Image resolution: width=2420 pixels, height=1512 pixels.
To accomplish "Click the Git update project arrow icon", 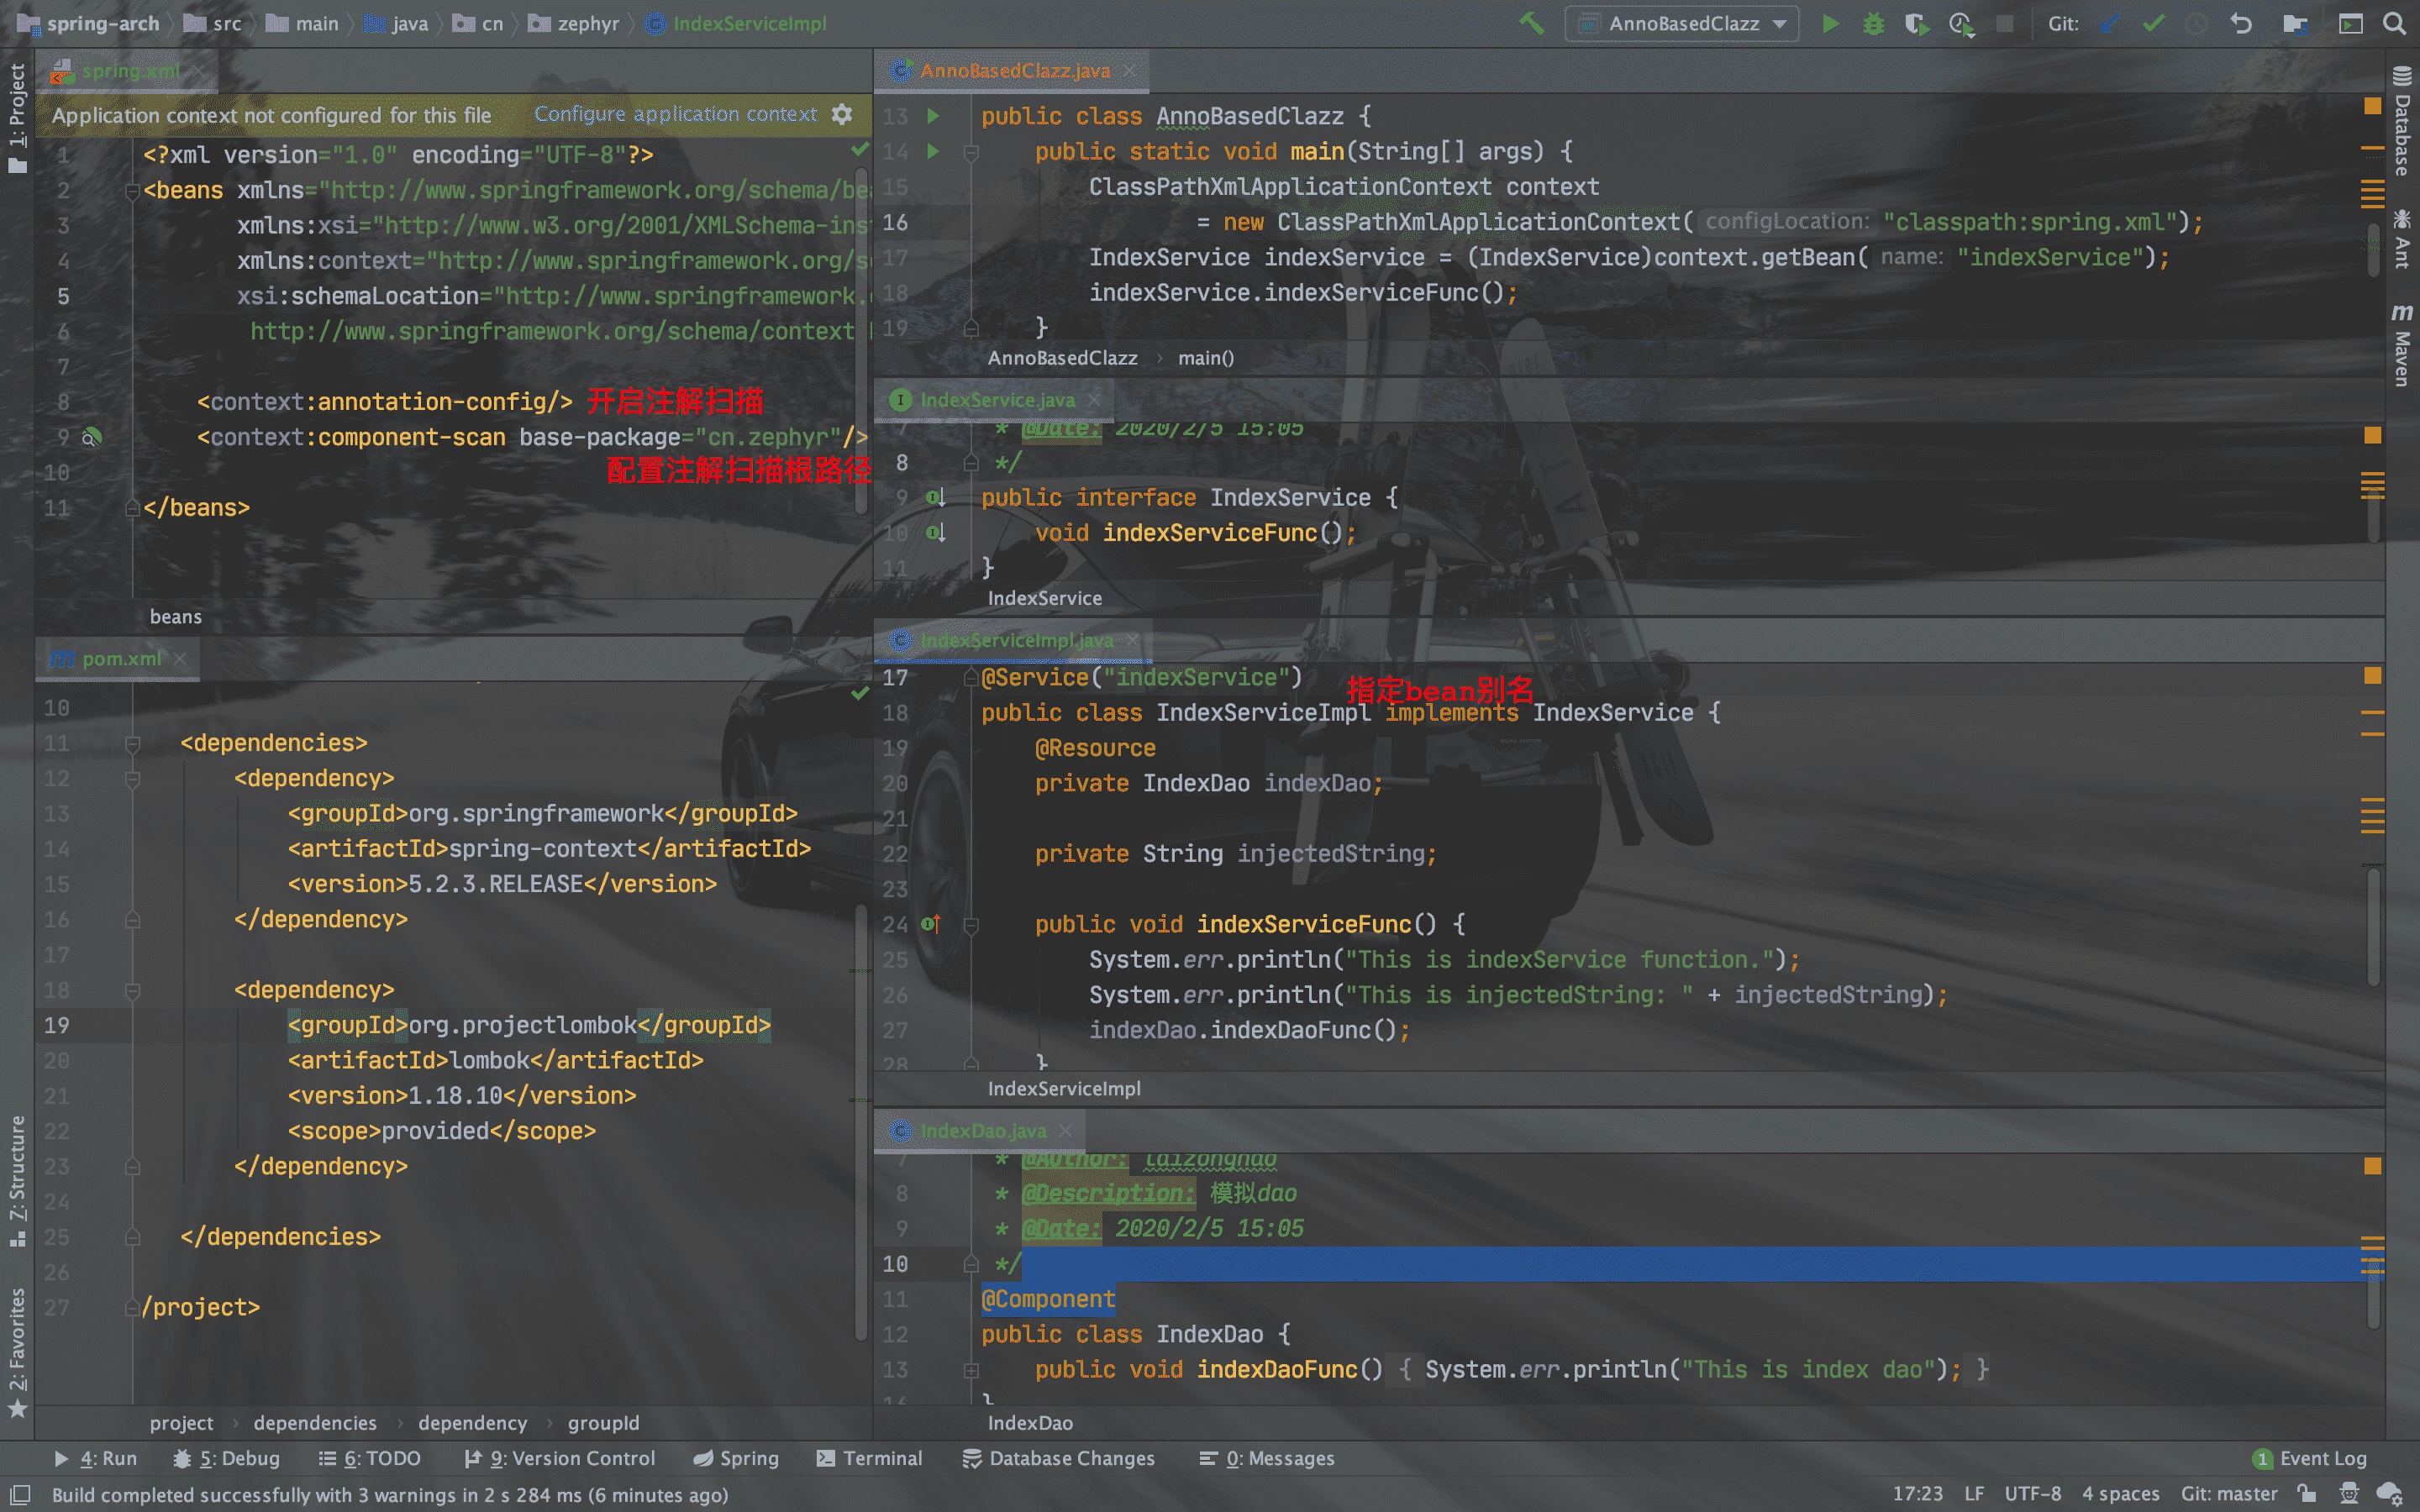I will pos(2110,24).
